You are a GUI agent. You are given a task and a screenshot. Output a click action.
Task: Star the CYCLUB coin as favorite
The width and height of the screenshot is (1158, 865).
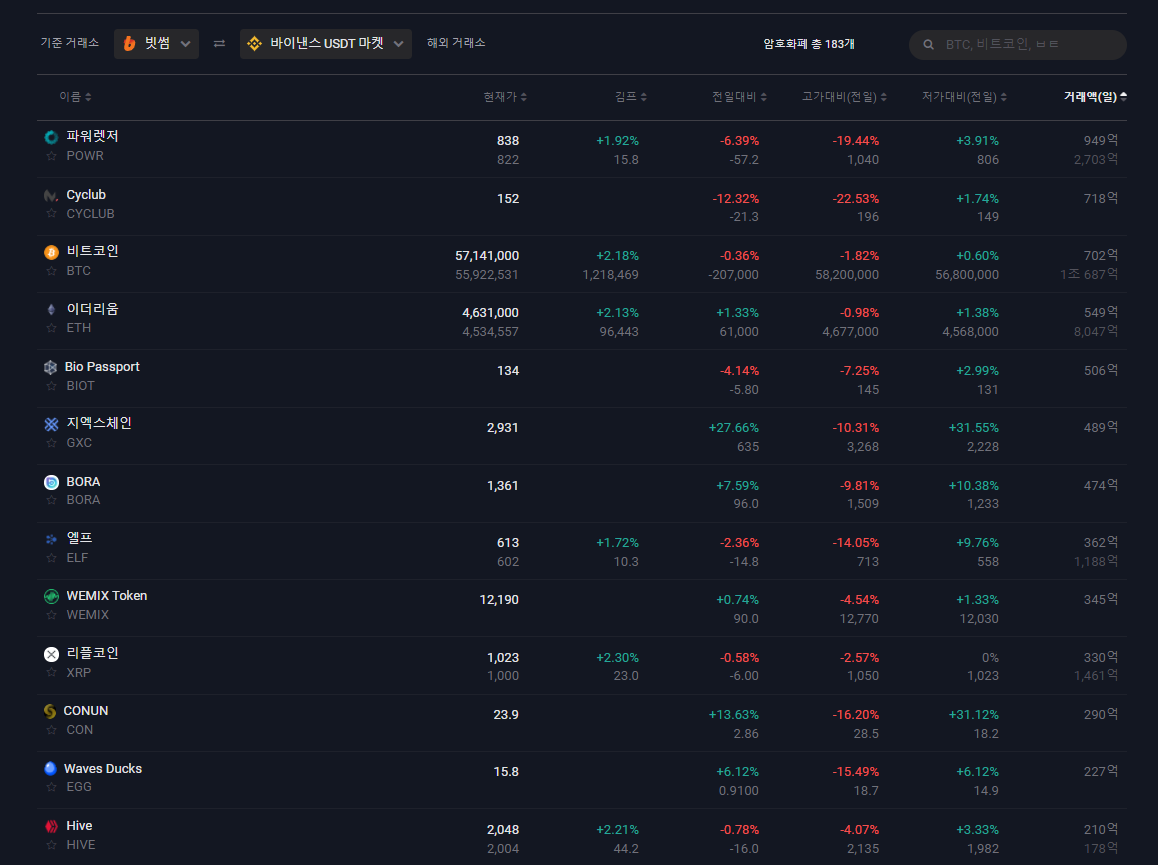click(x=51, y=214)
